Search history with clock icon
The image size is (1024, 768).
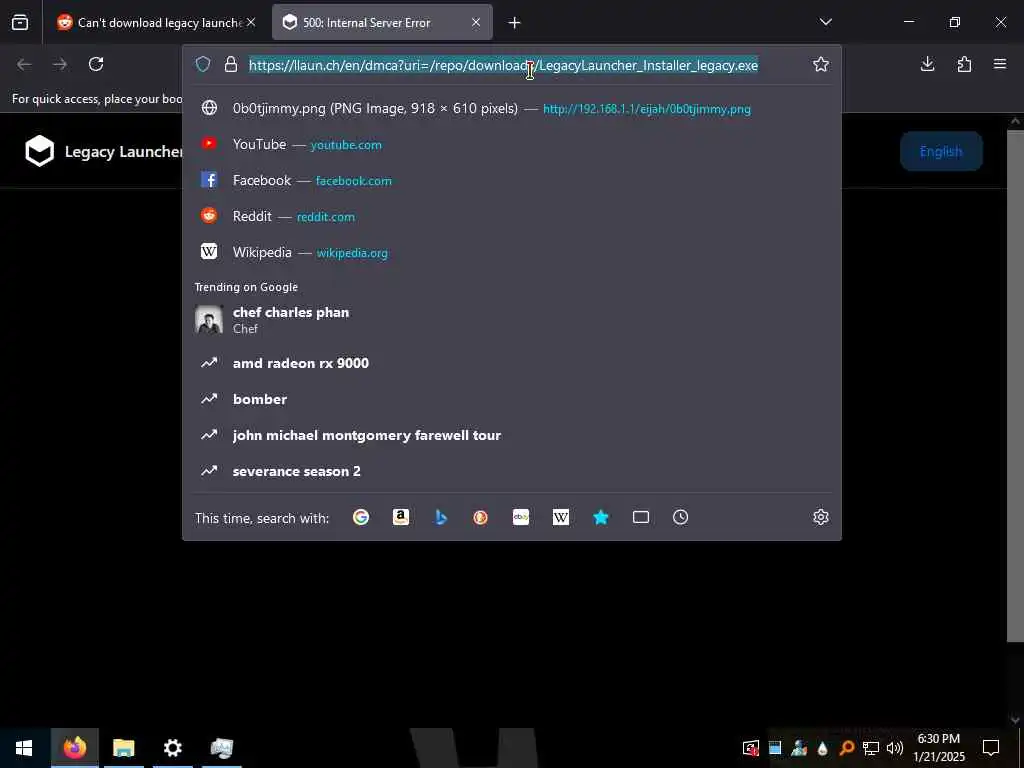pyautogui.click(x=680, y=517)
